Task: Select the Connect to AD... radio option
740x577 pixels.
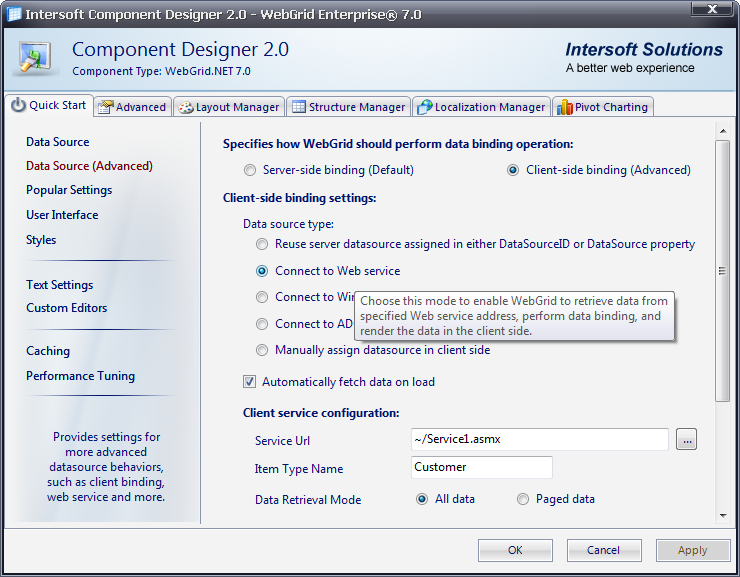Action: [x=261, y=324]
